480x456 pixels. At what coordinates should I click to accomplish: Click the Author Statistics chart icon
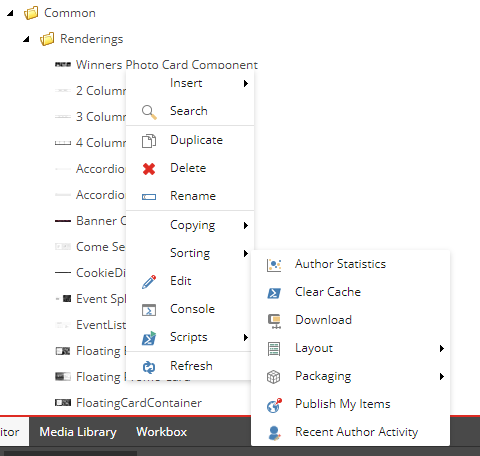[x=274, y=265]
